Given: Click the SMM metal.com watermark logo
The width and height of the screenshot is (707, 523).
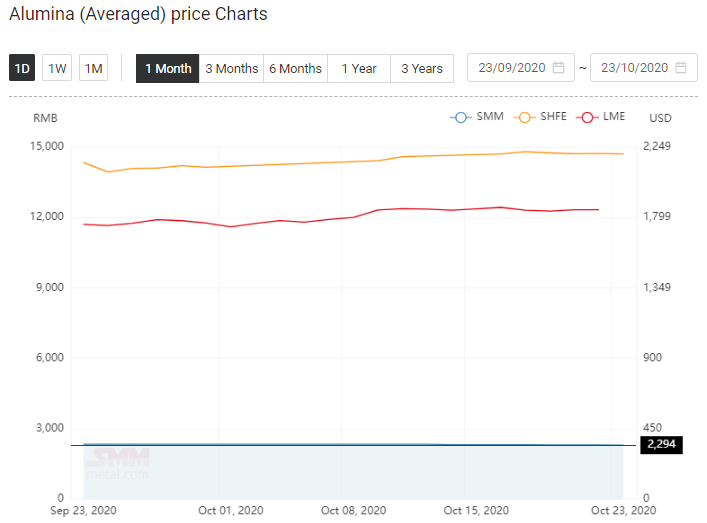Looking at the screenshot, I should (x=117, y=463).
